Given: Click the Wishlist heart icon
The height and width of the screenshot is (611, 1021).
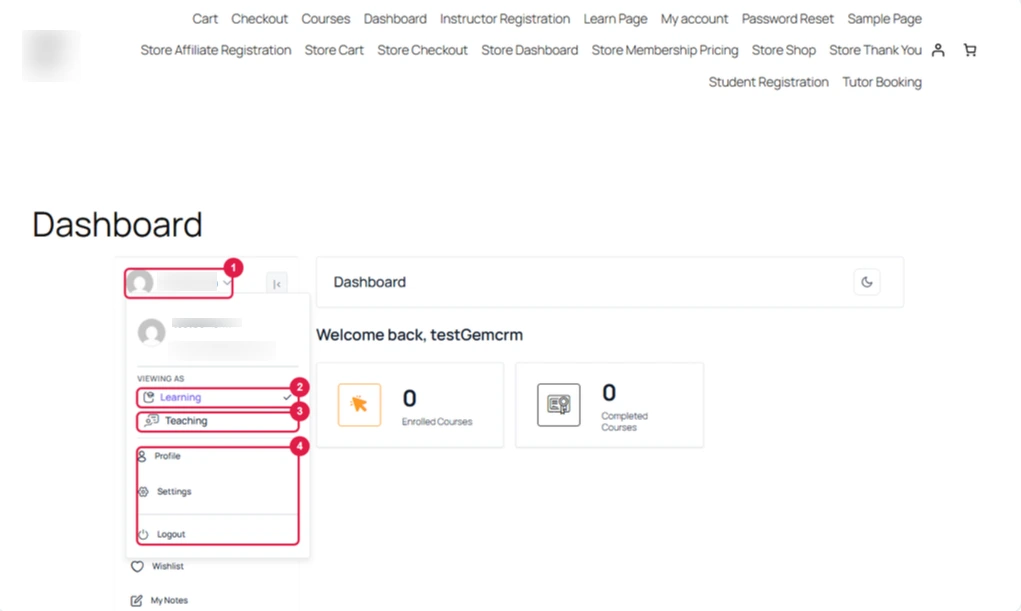Looking at the screenshot, I should tap(137, 566).
